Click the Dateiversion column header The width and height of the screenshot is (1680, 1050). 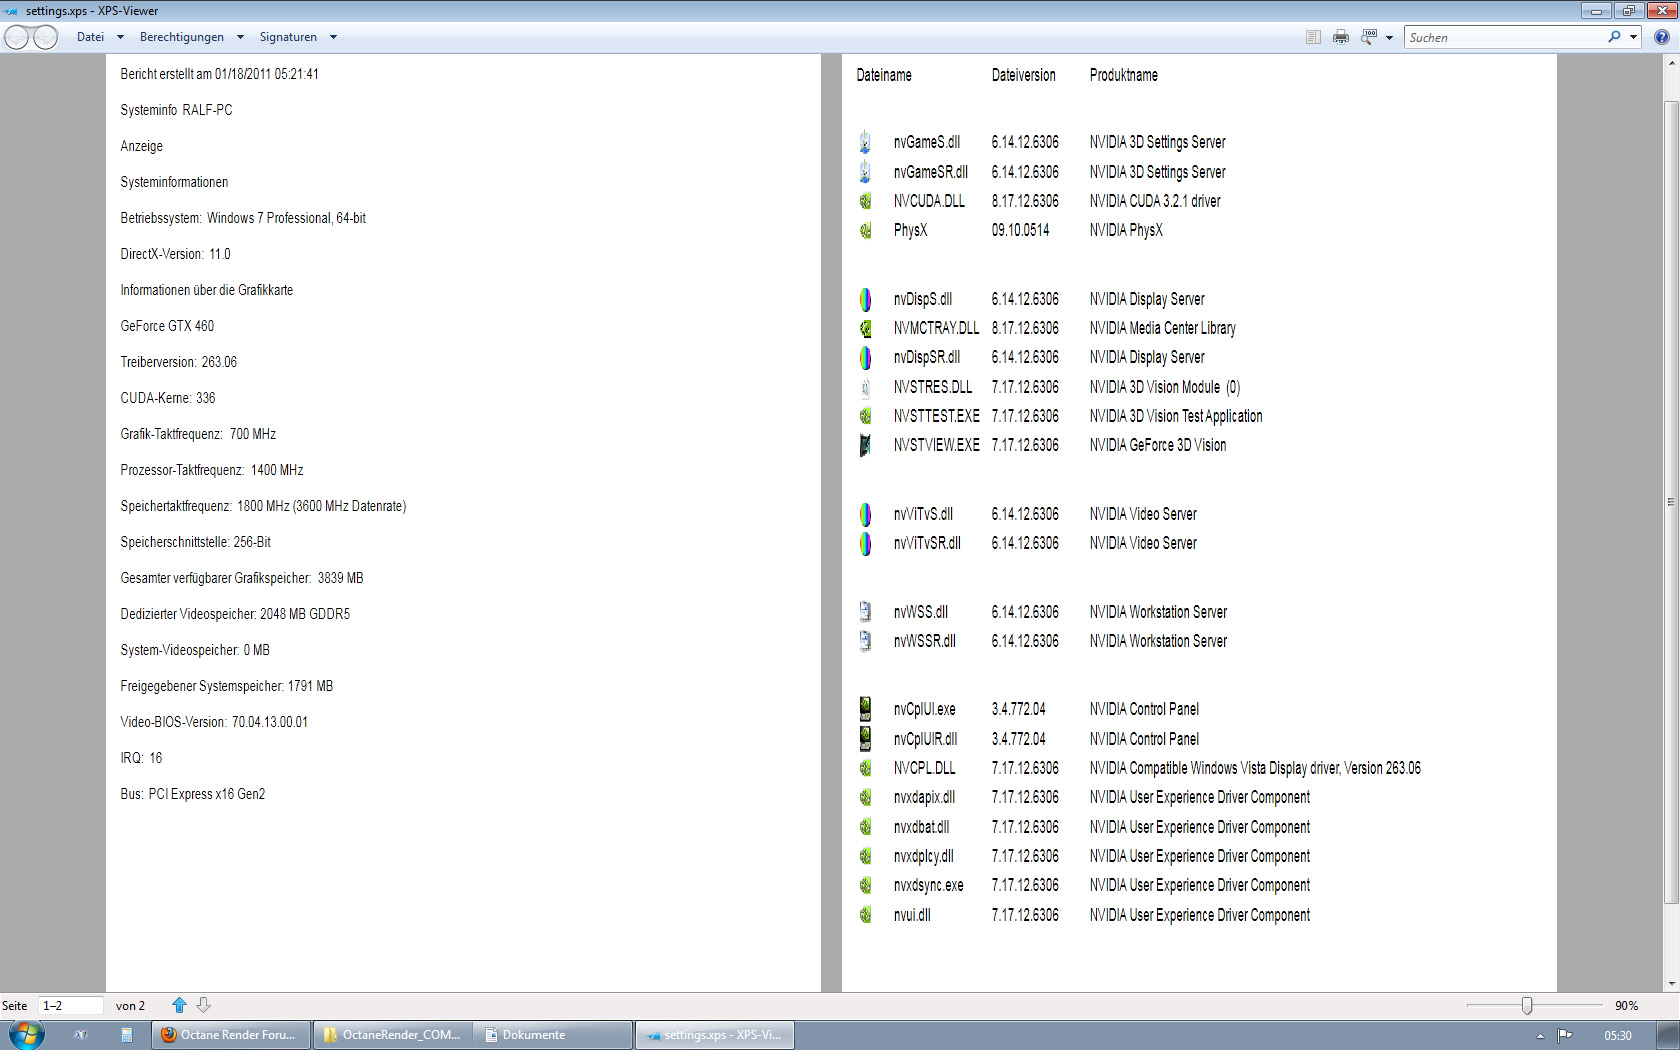point(1023,75)
